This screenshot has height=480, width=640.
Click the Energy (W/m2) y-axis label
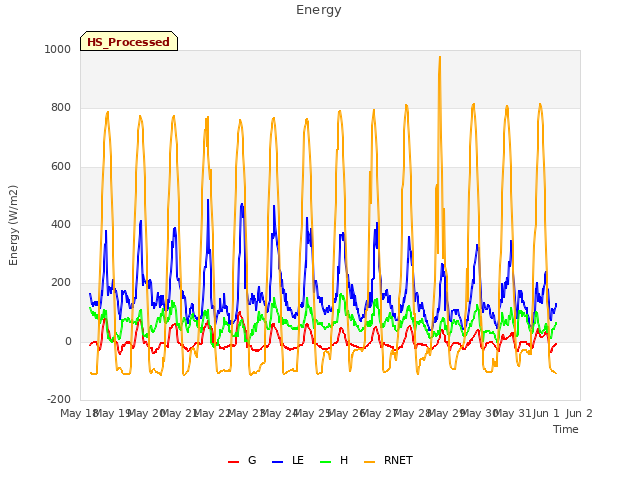point(13,225)
